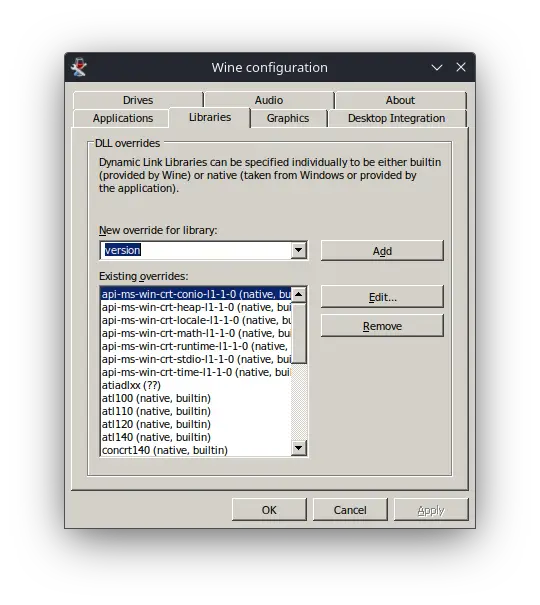Click the overrides list scroll up arrow
Image resolution: width=540 pixels, height=605 pixels.
299,294
